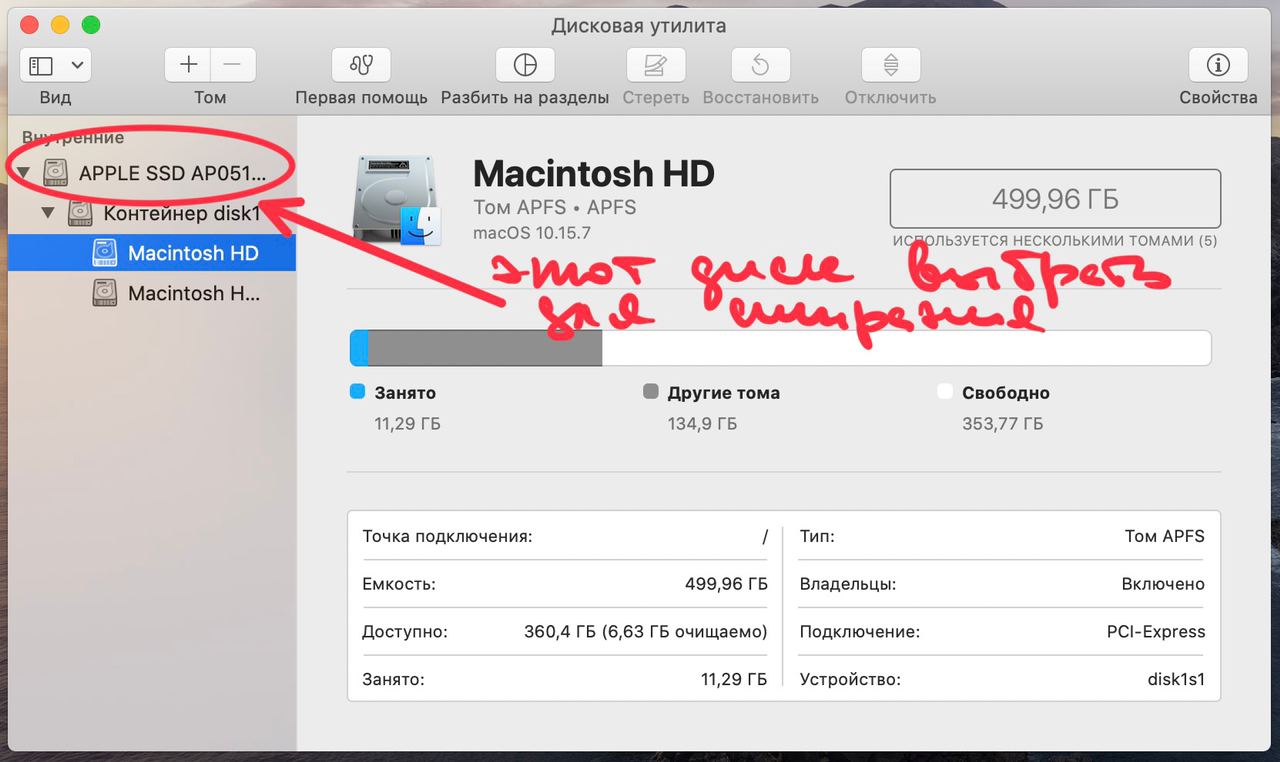Select APPLE SSD AP051 disk row
The height and width of the screenshot is (762, 1280).
152,173
